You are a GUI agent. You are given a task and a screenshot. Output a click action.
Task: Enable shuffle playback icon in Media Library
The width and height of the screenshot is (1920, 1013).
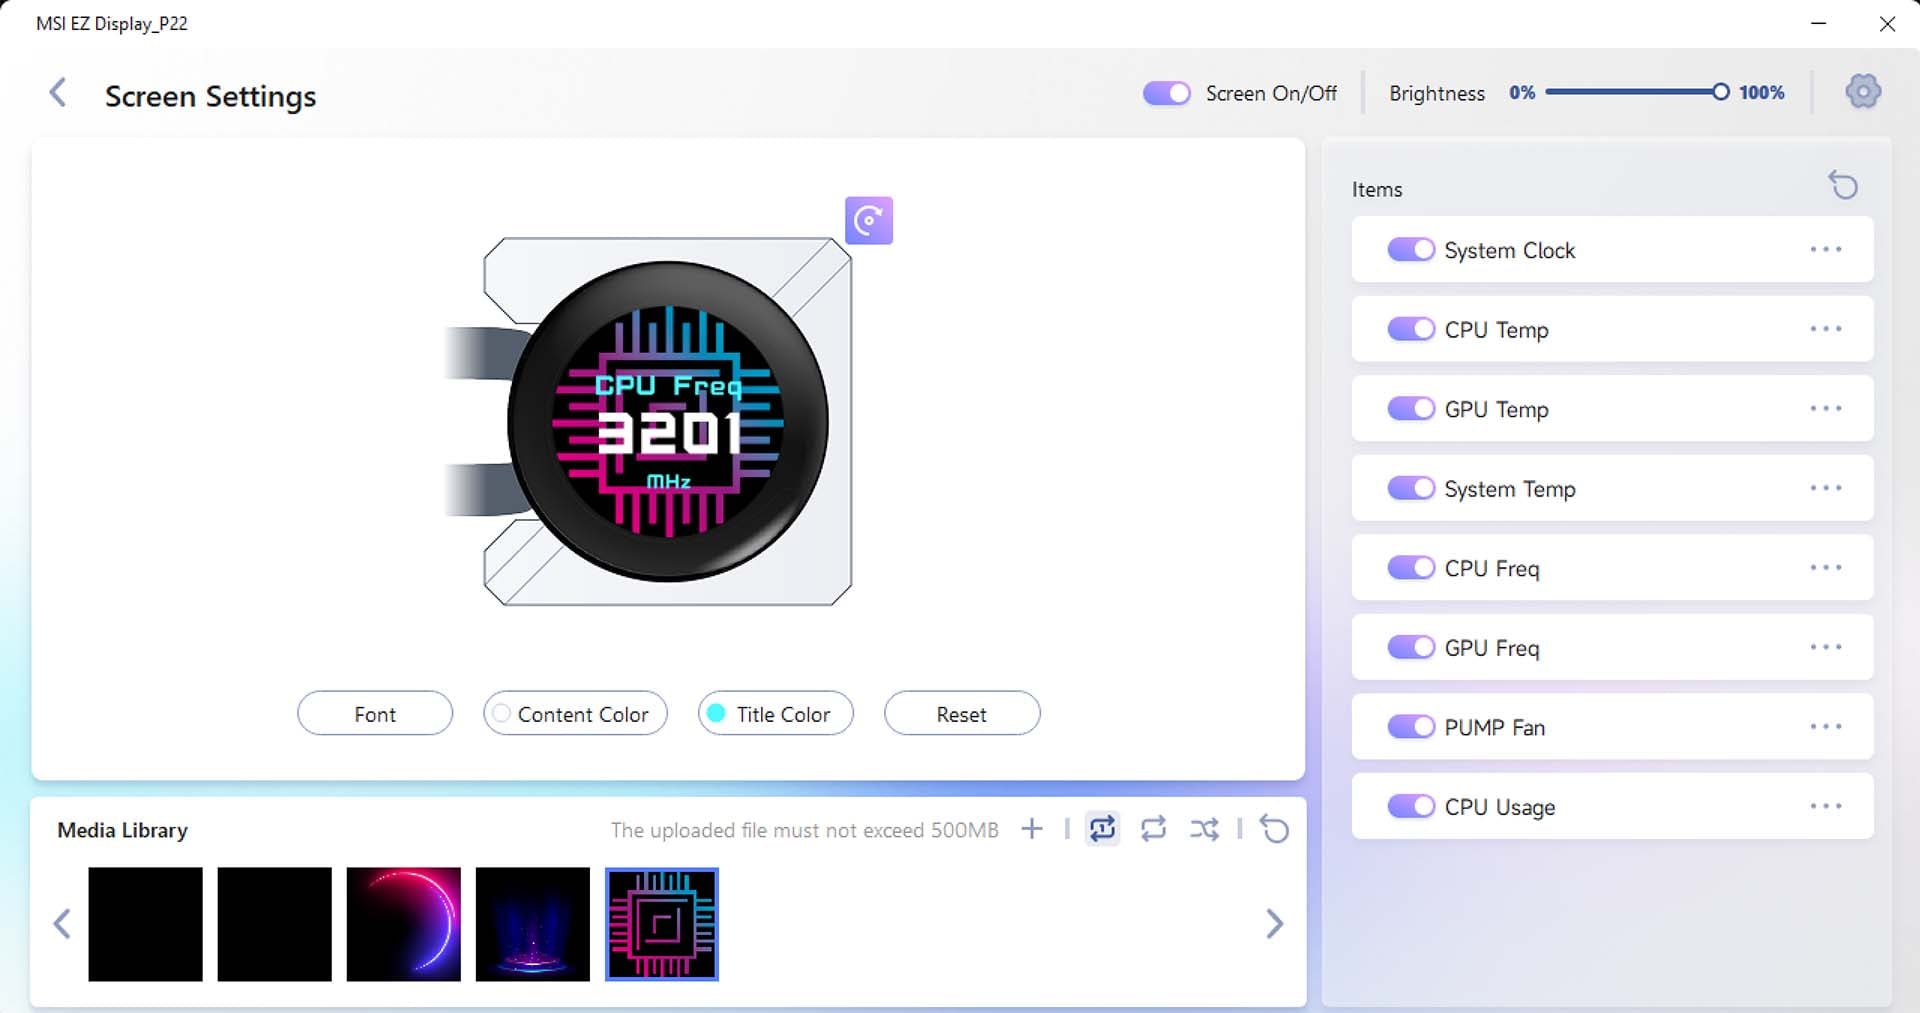click(x=1204, y=829)
